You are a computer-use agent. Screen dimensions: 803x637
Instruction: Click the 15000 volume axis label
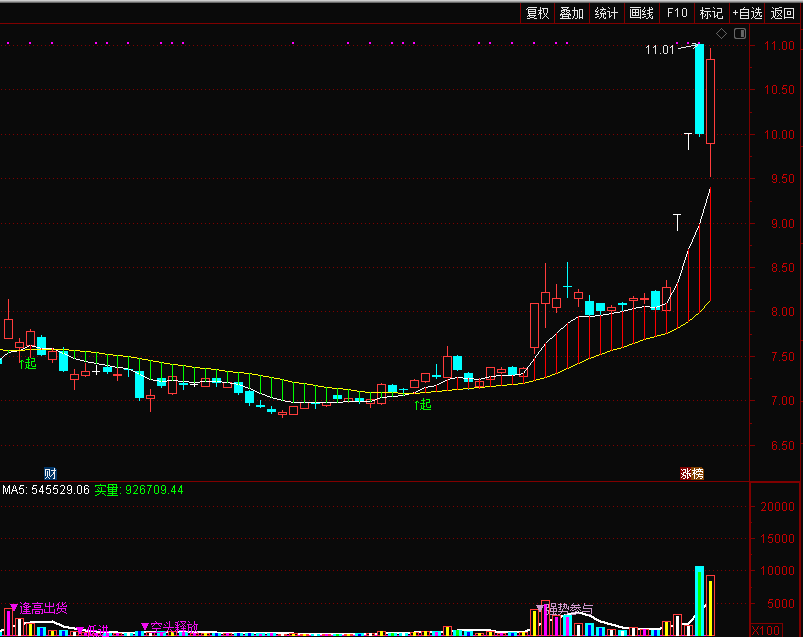coord(777,539)
